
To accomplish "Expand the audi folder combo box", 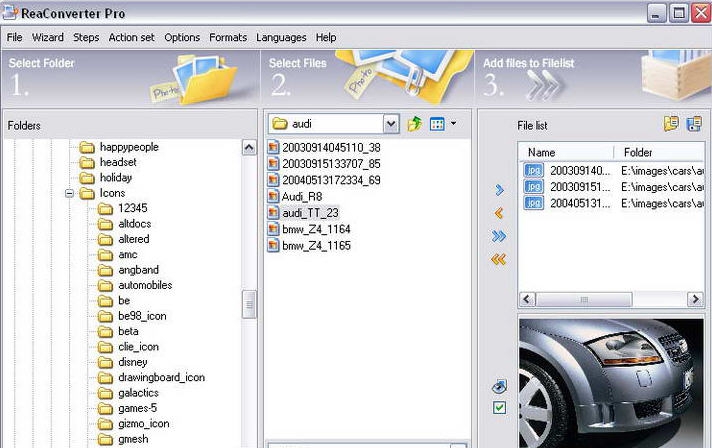I will click(x=391, y=124).
